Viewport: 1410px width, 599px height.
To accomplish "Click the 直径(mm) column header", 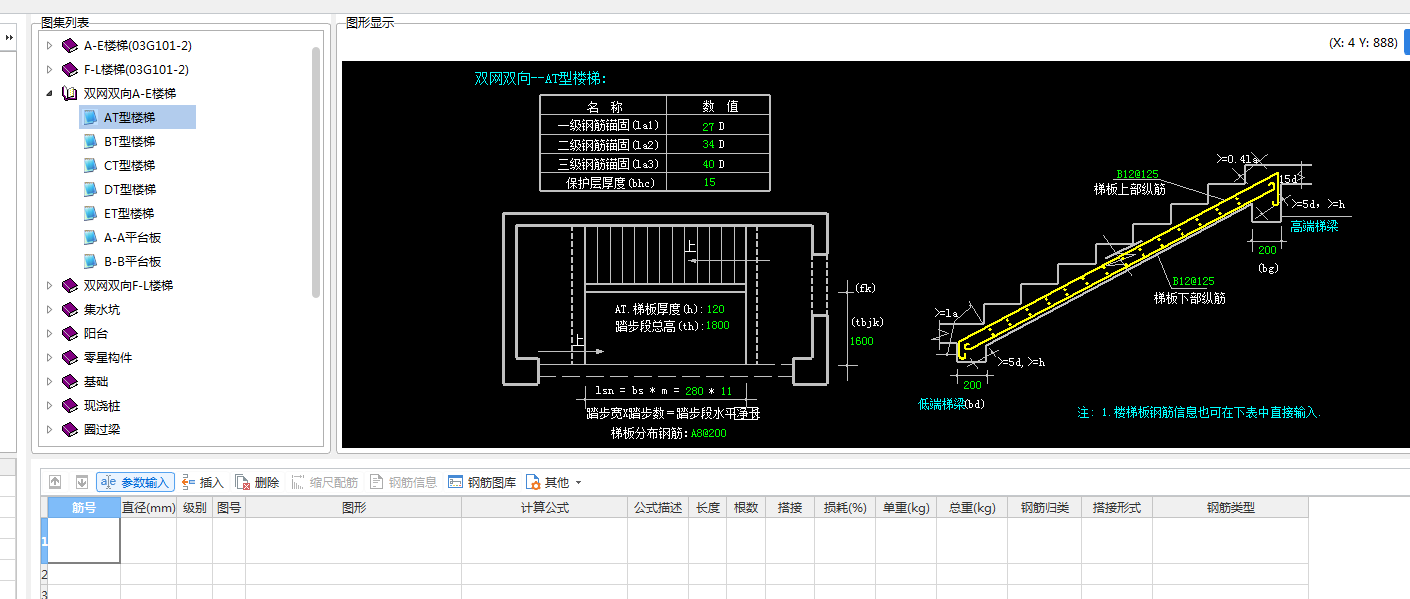I will click(x=148, y=508).
